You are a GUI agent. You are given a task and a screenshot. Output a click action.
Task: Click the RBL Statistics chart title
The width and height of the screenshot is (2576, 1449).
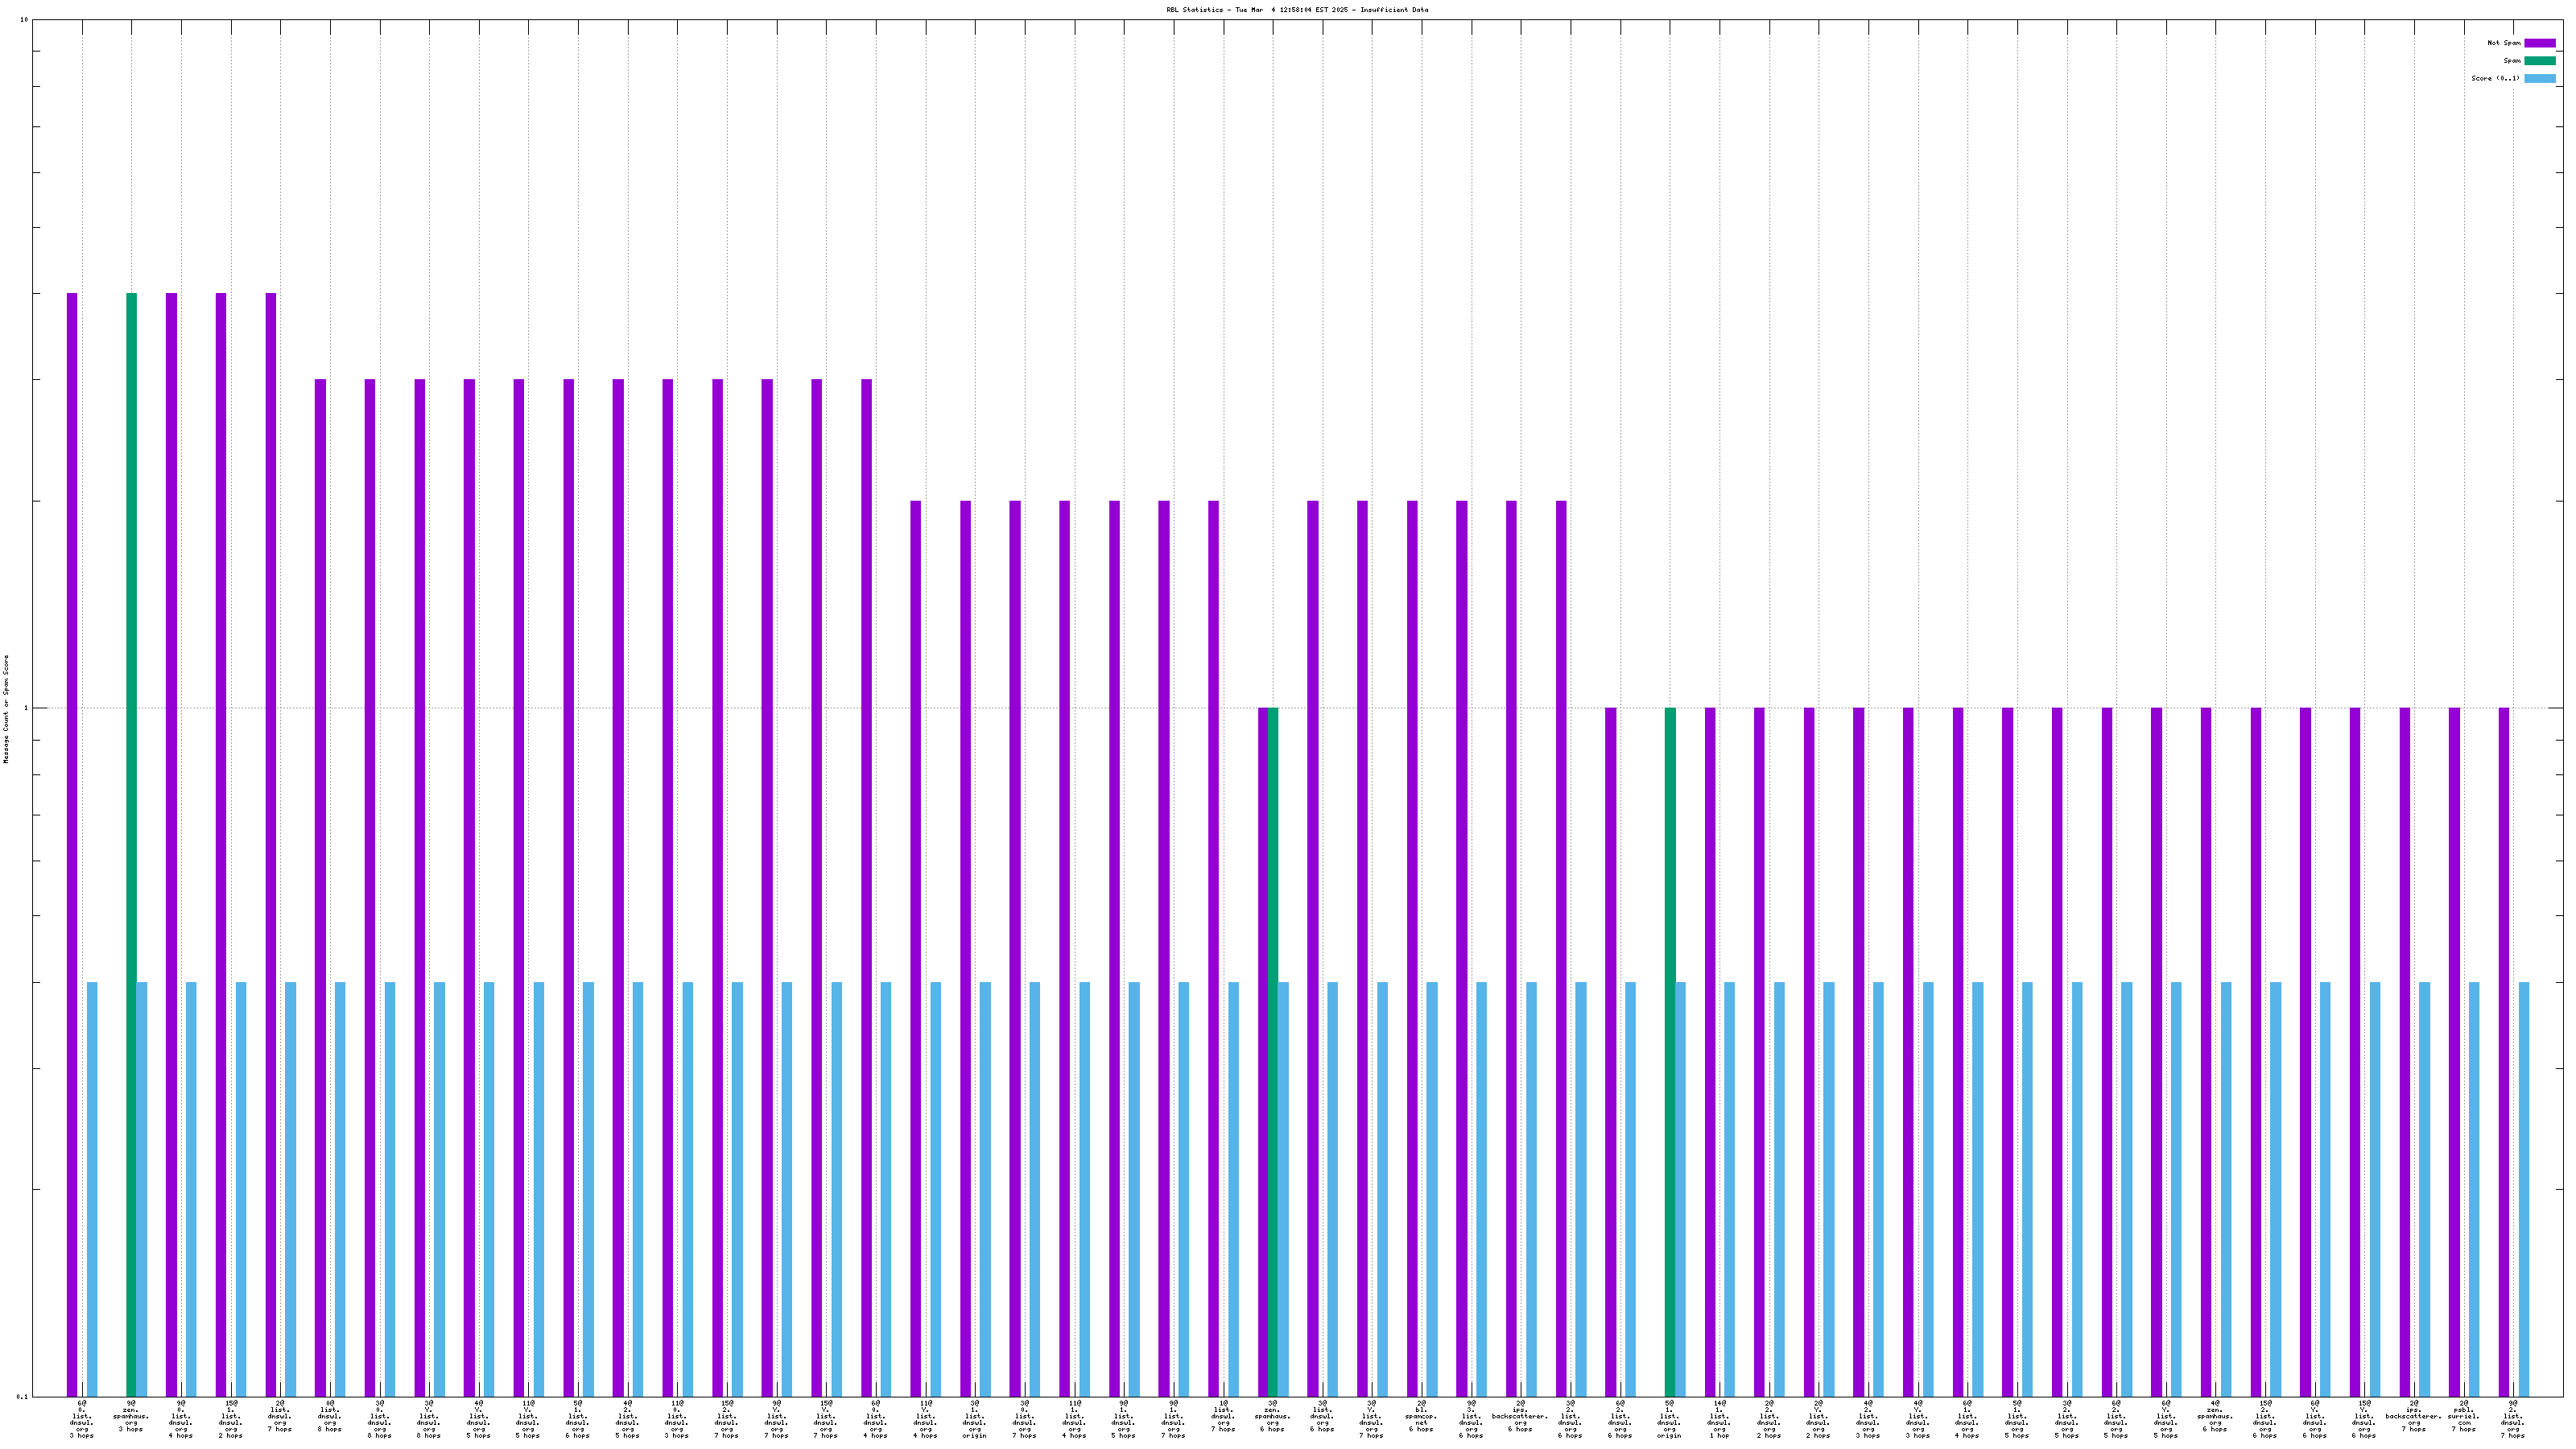[1296, 10]
